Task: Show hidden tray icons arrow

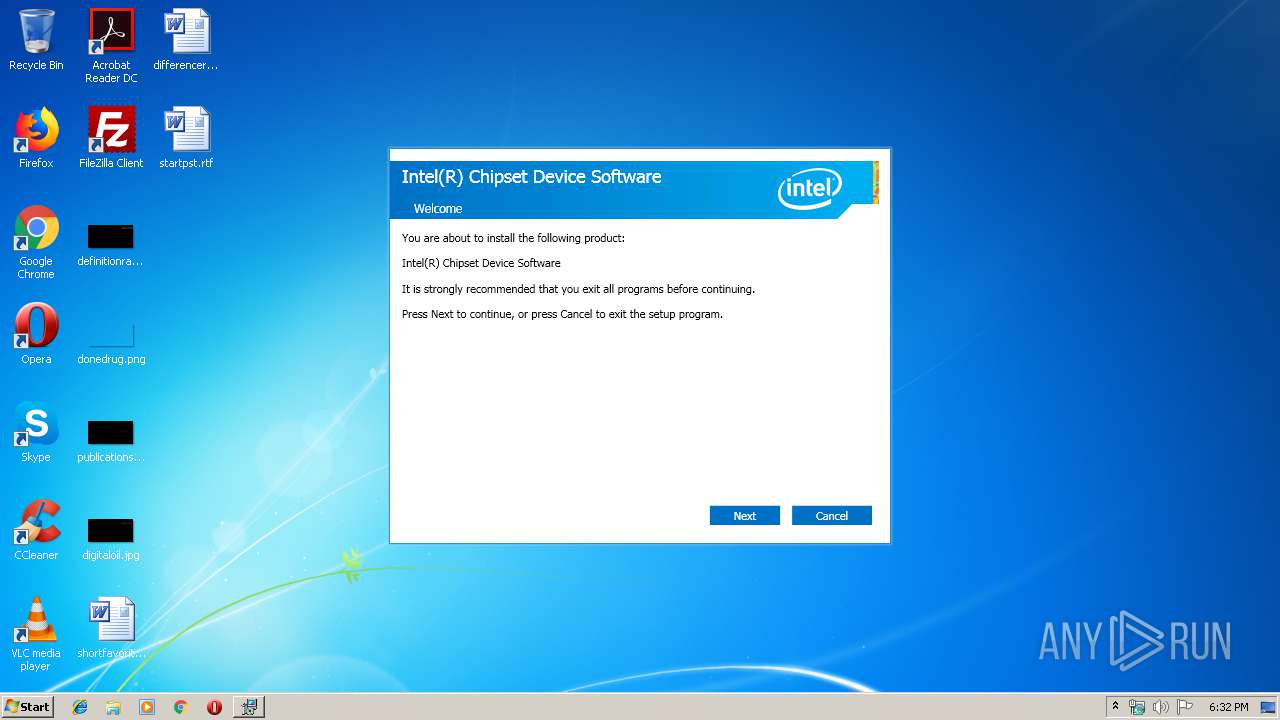Action: pos(1115,707)
